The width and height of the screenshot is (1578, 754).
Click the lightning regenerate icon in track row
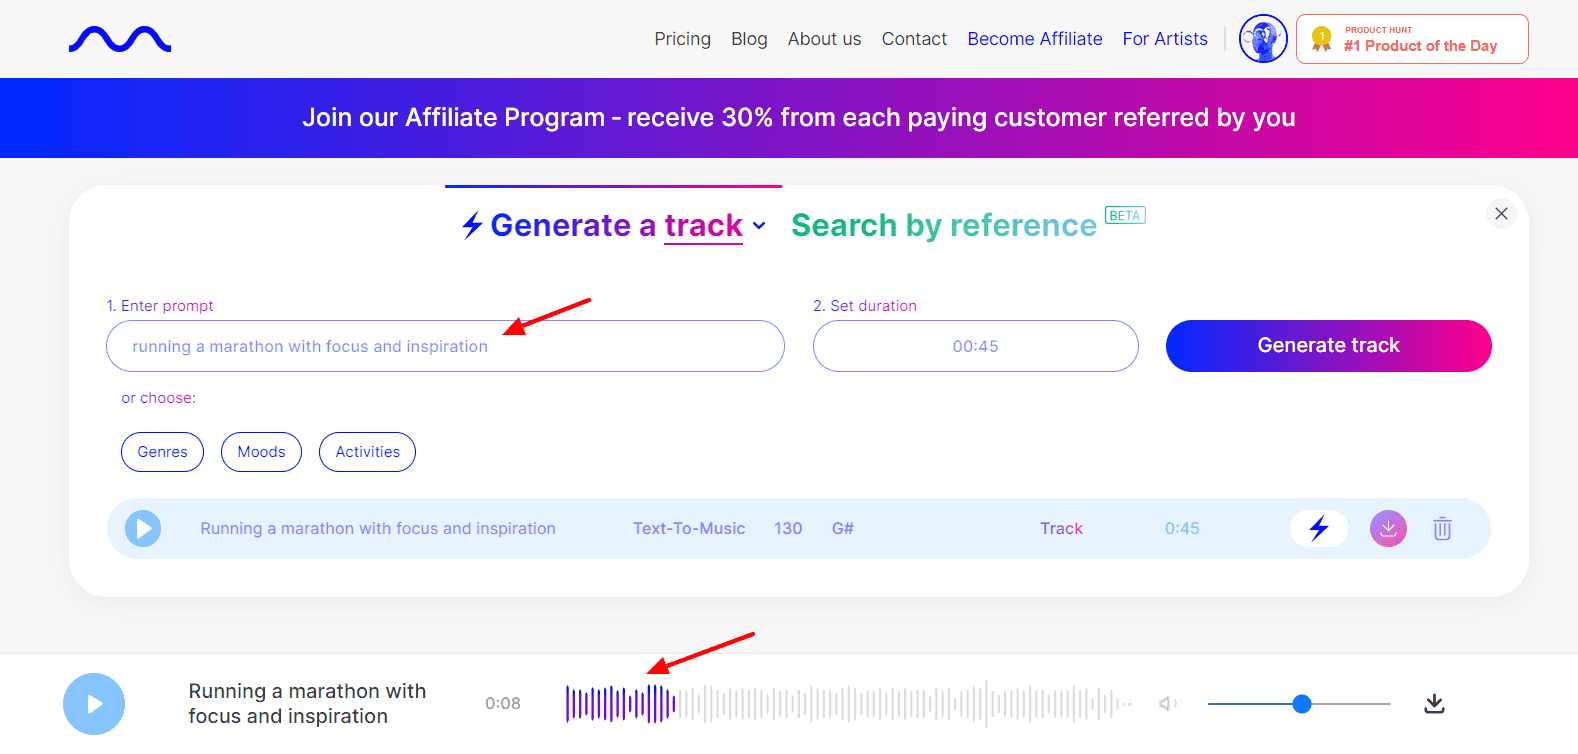[x=1319, y=528]
